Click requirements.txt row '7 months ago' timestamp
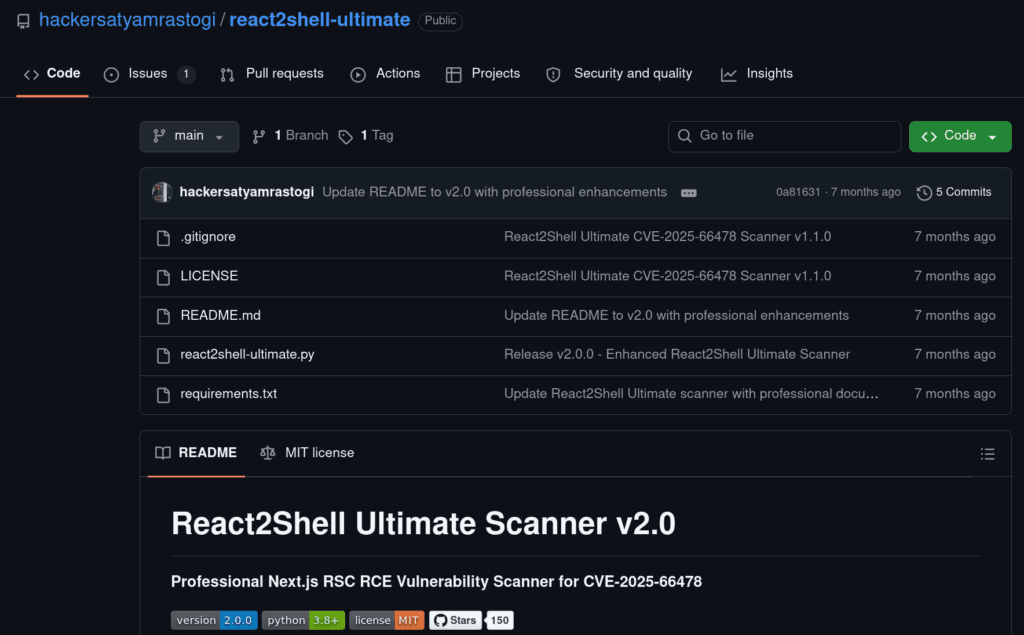This screenshot has width=1024, height=635. (955, 394)
